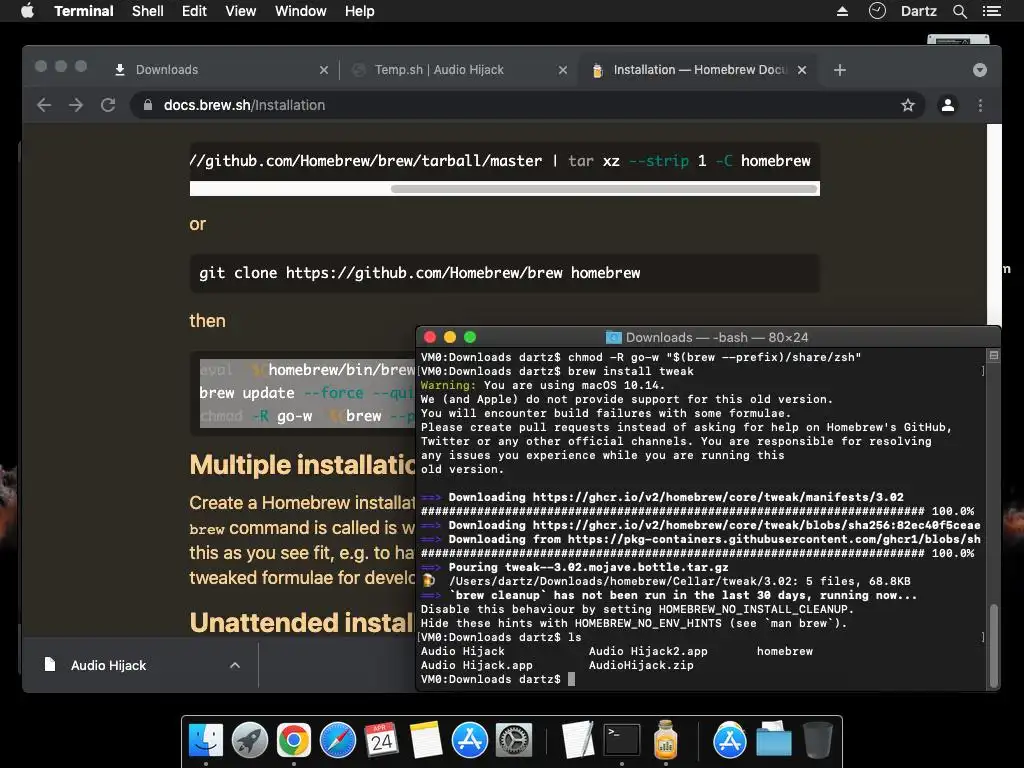Image resolution: width=1024 pixels, height=768 pixels.
Task: Click the Terminal vertical scrollbar
Action: click(x=994, y=645)
